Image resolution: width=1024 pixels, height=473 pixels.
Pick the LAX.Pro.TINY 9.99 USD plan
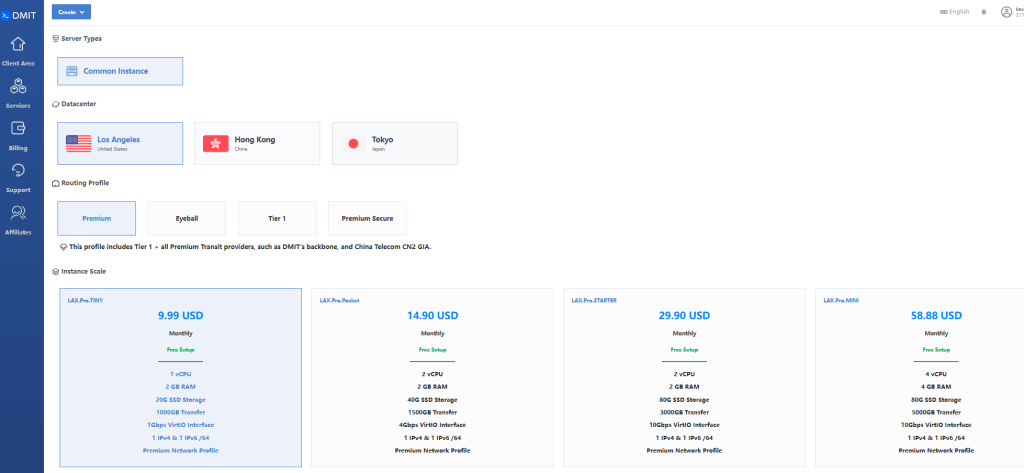pyautogui.click(x=181, y=377)
